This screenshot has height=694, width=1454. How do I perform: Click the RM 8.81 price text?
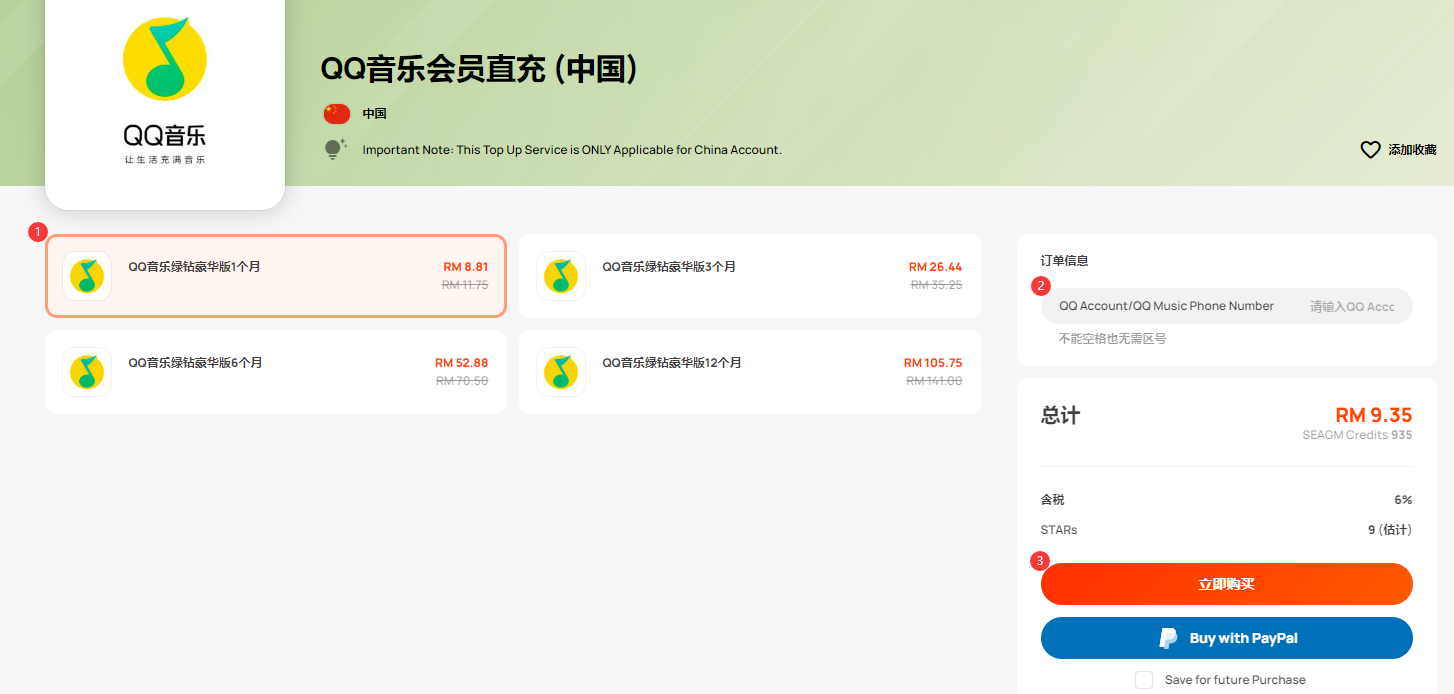click(466, 267)
